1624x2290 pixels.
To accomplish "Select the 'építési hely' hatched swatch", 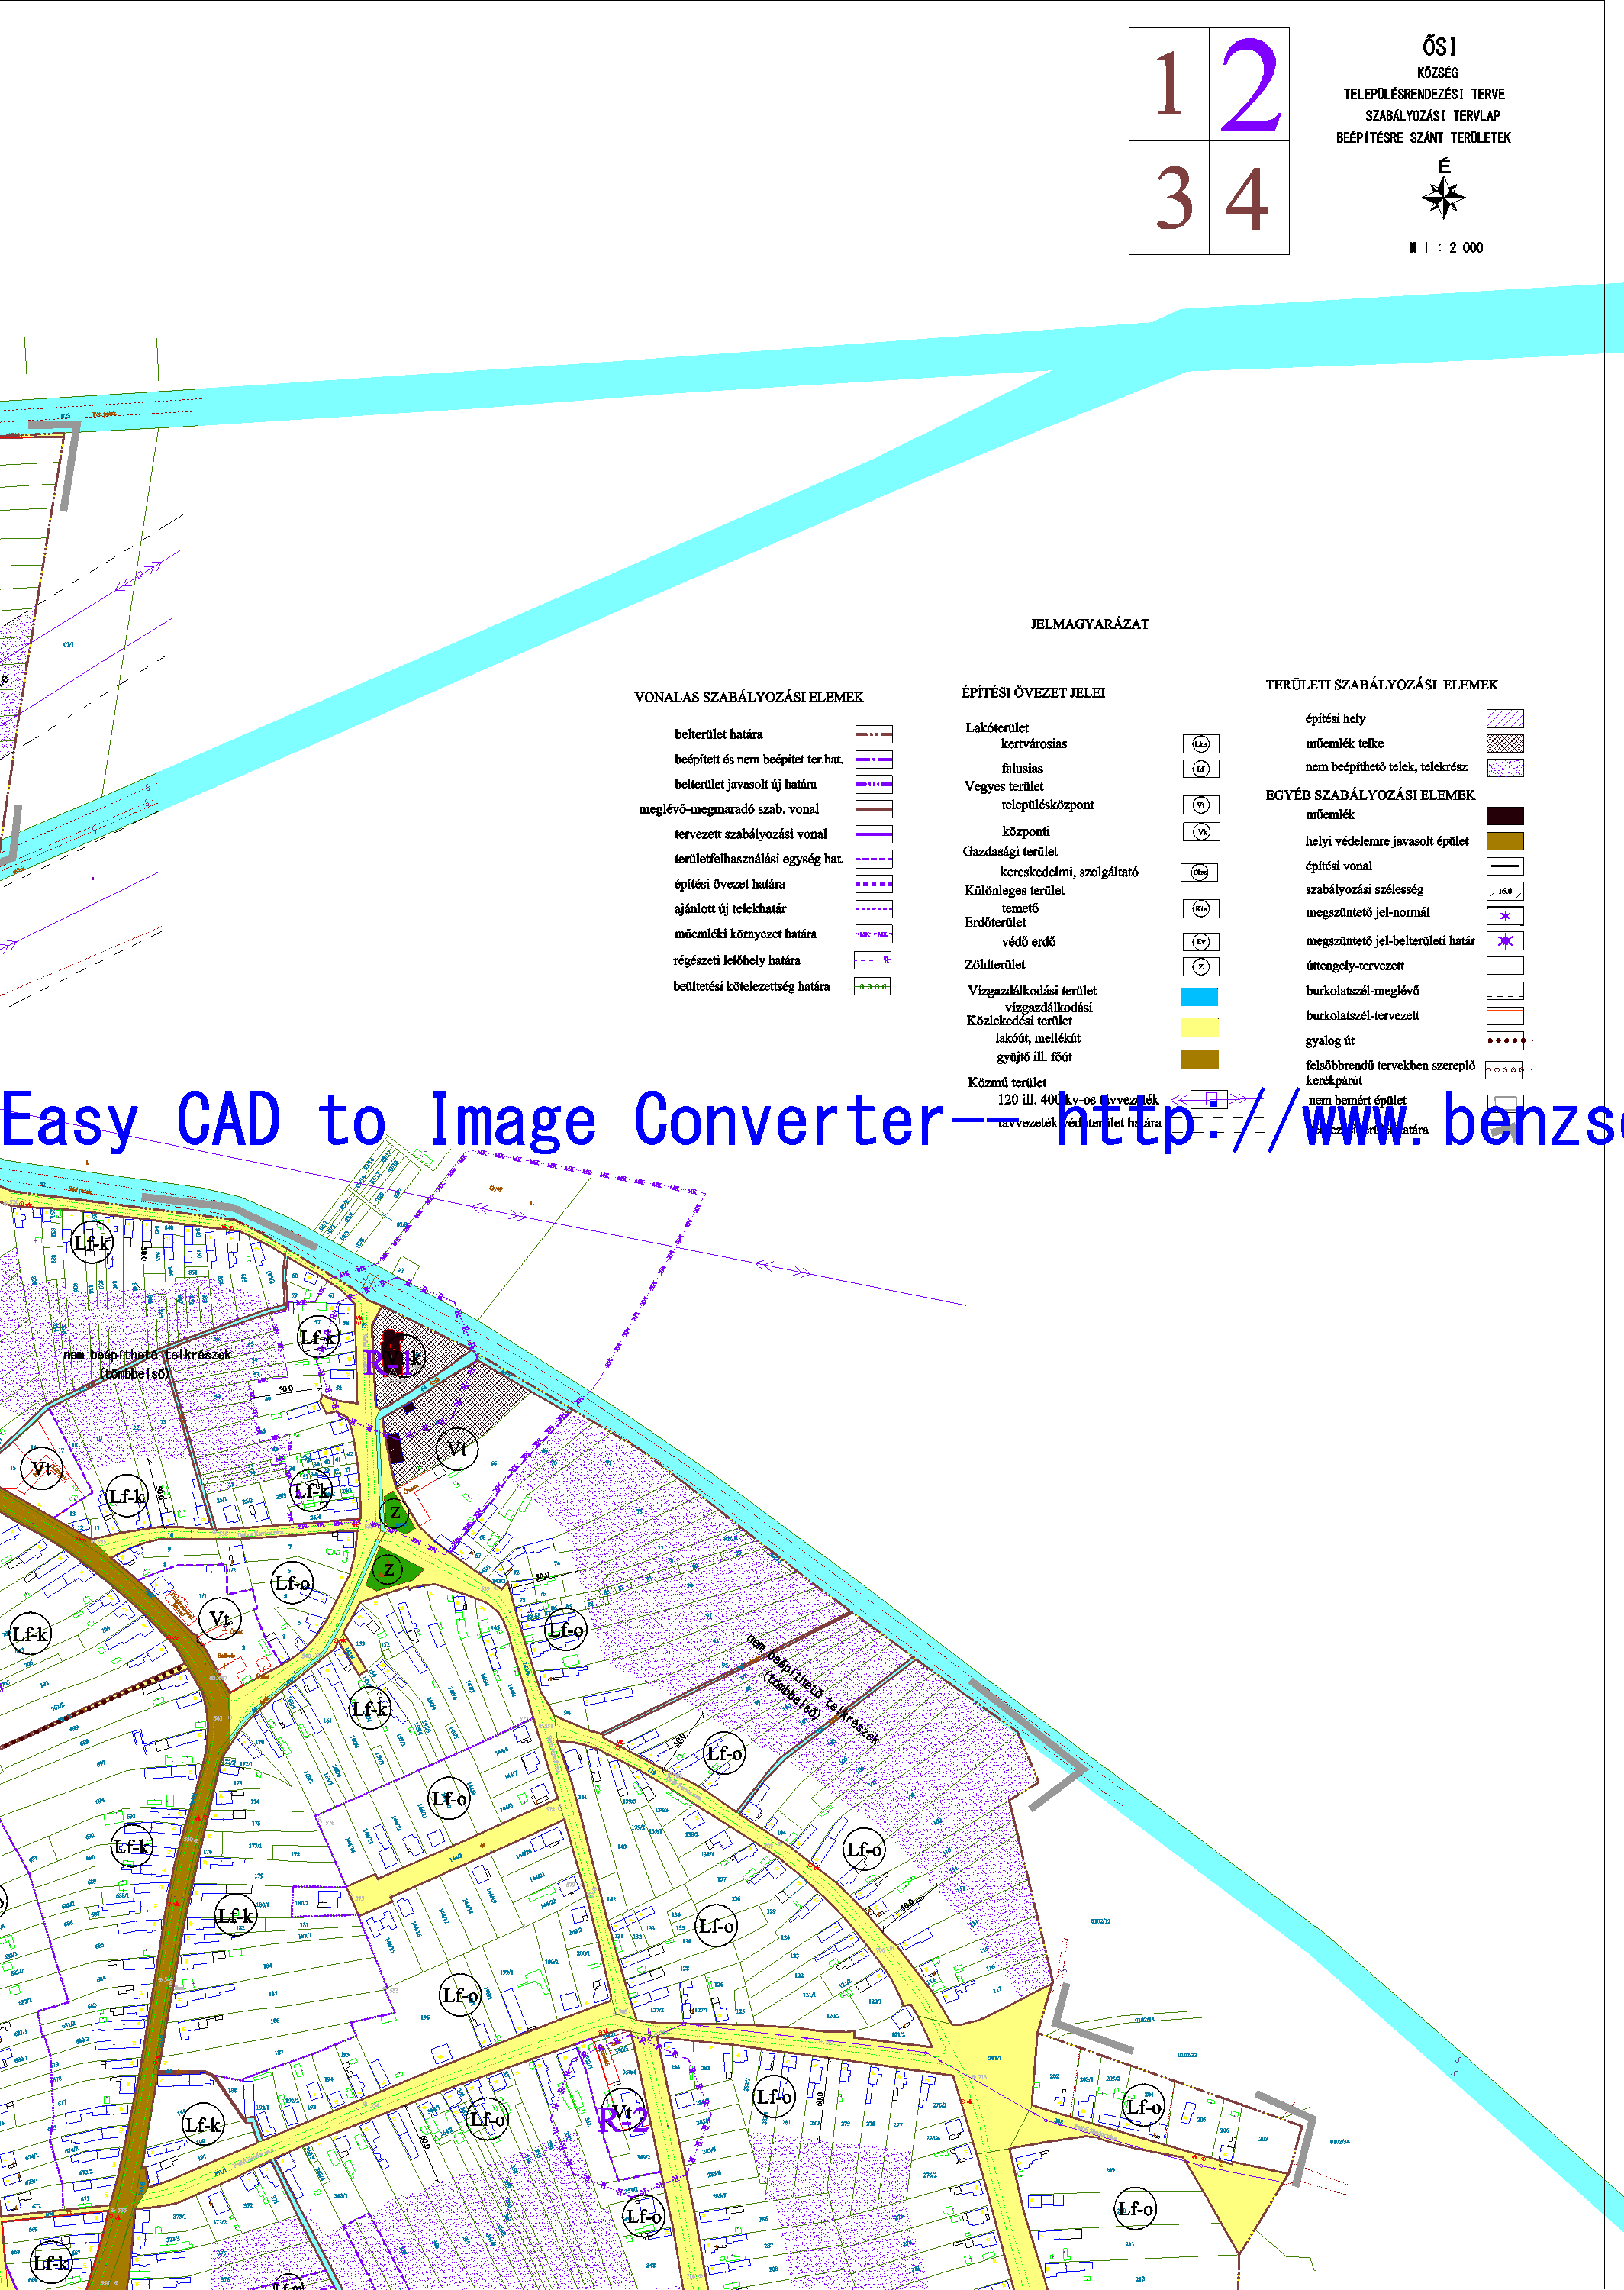I will click(1504, 719).
